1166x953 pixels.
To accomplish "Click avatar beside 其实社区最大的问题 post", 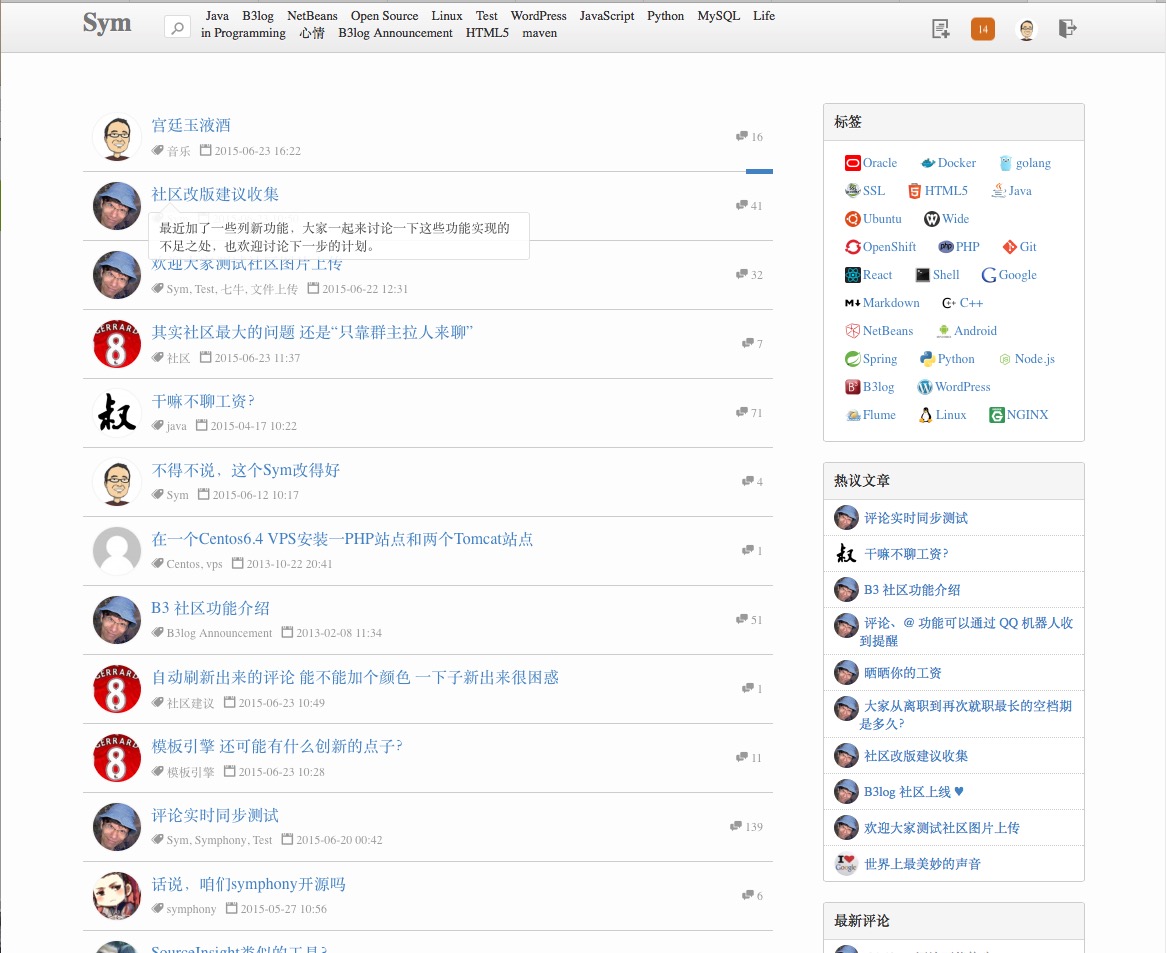I will (x=117, y=344).
